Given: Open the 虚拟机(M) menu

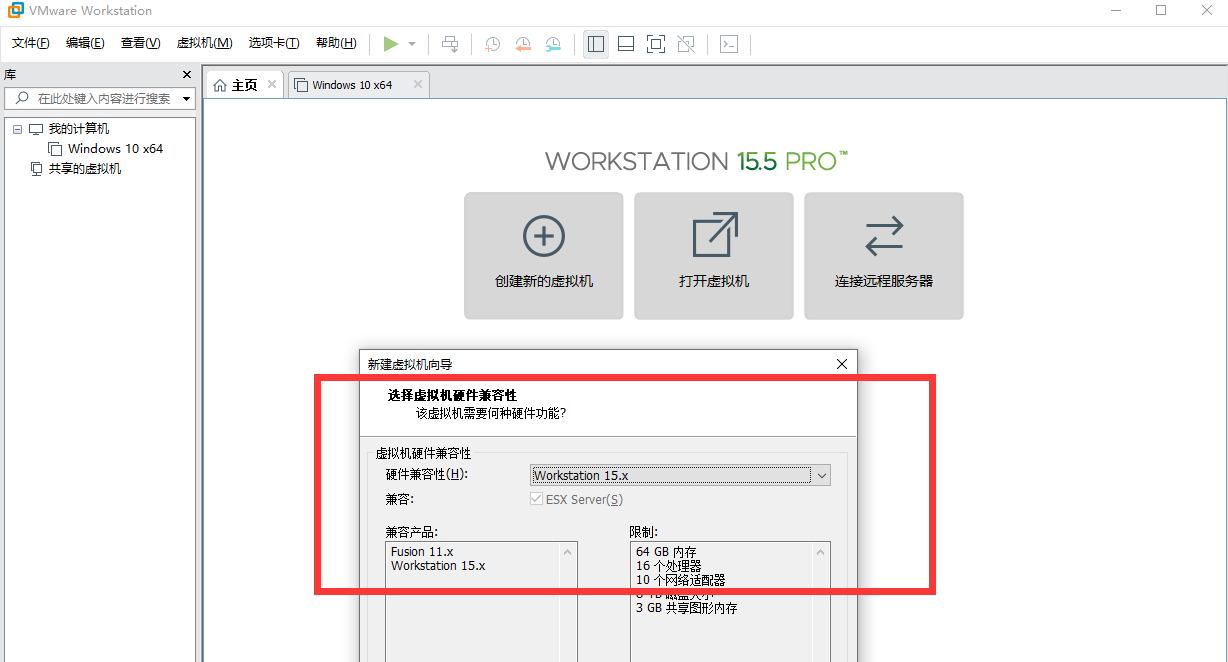Looking at the screenshot, I should click(x=204, y=43).
